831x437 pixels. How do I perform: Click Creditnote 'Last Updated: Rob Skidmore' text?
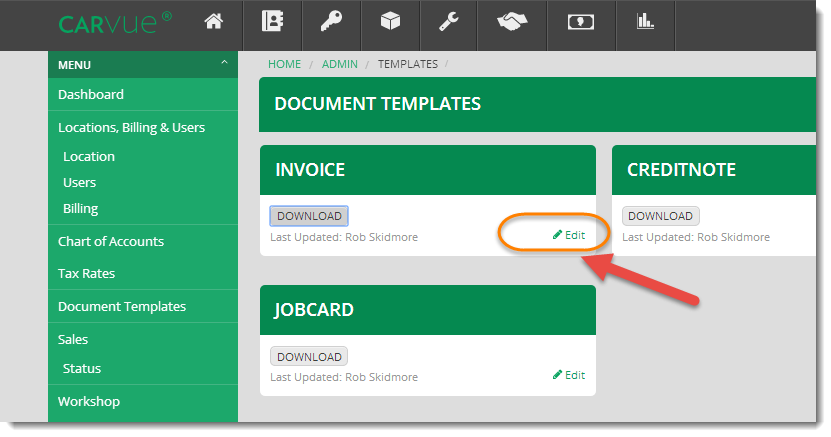click(x=696, y=237)
